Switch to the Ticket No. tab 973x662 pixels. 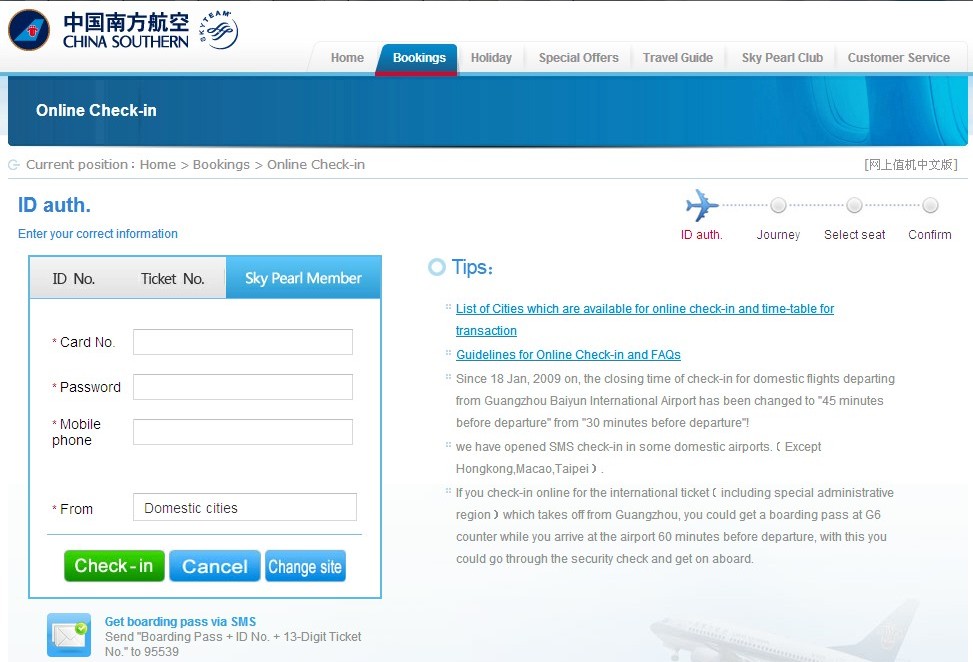[172, 279]
